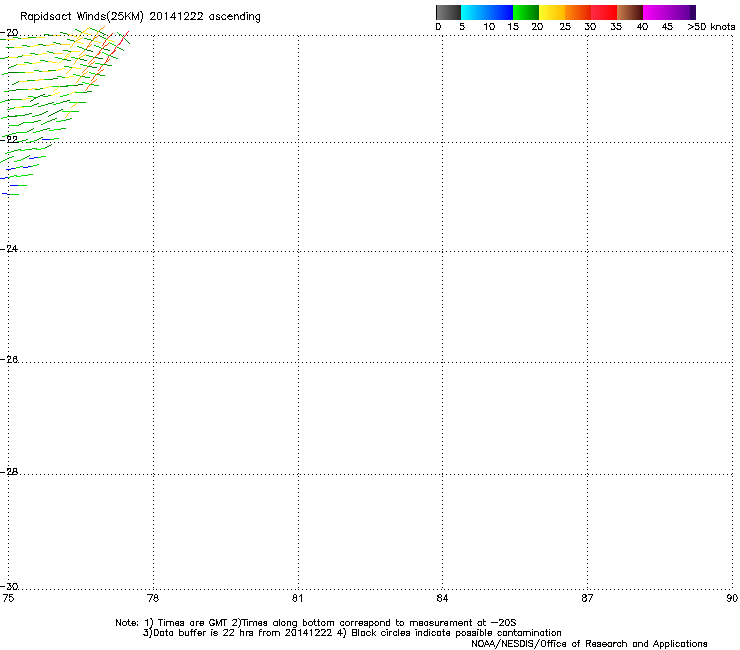Viewport: 740px width, 650px height.
Task: Click the NOAA/NESDIS/Office of Research and Applications credit
Action: 589,644
